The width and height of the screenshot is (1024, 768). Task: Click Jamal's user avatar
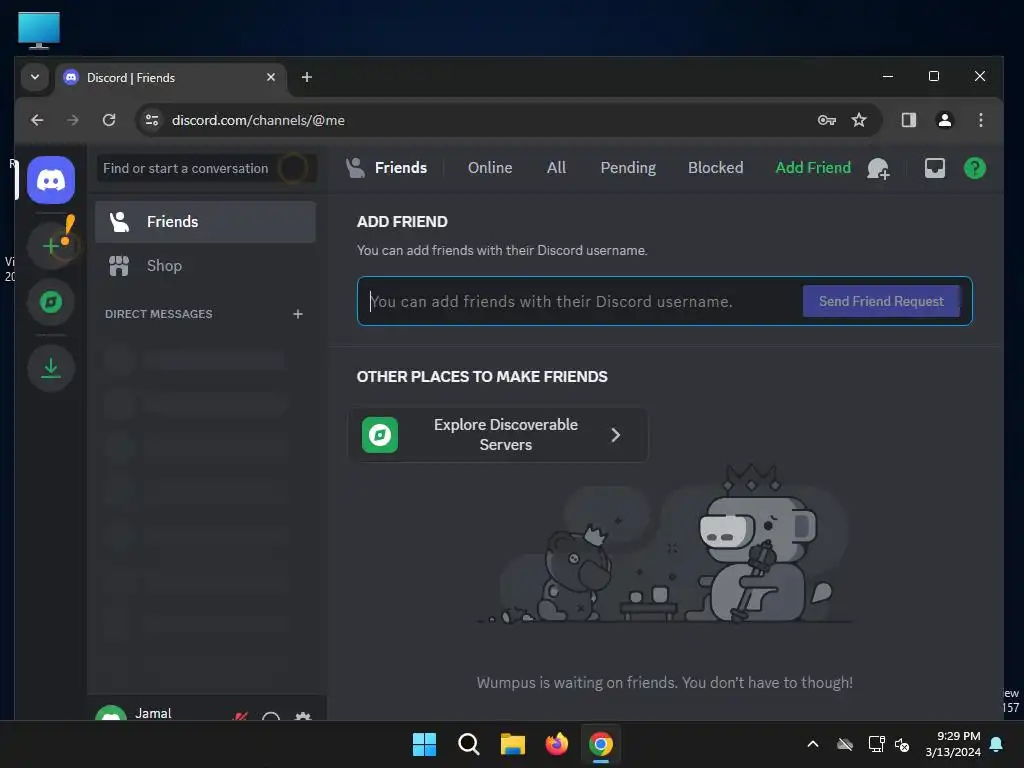[111, 714]
